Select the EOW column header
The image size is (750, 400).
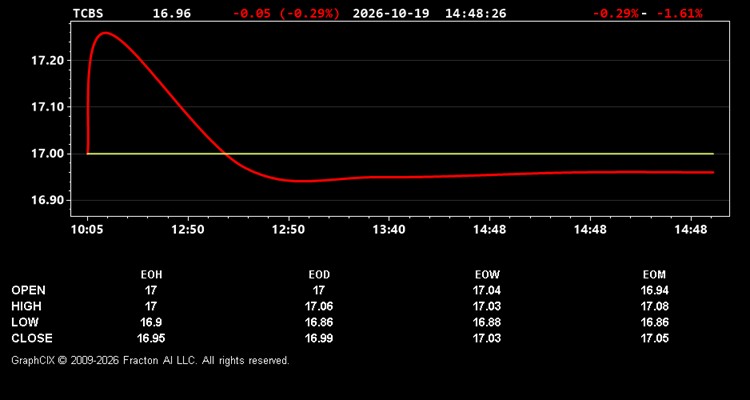[487, 275]
